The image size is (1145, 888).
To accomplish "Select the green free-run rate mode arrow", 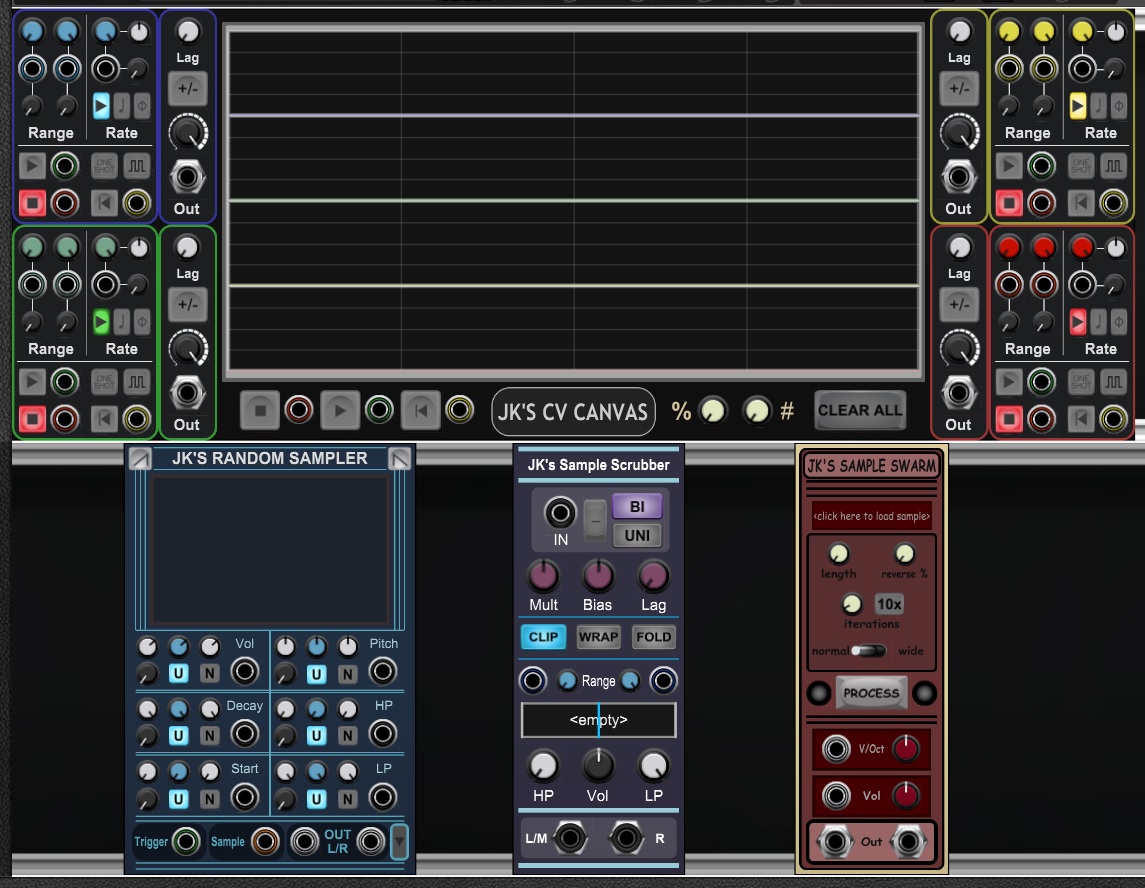I will tap(101, 322).
